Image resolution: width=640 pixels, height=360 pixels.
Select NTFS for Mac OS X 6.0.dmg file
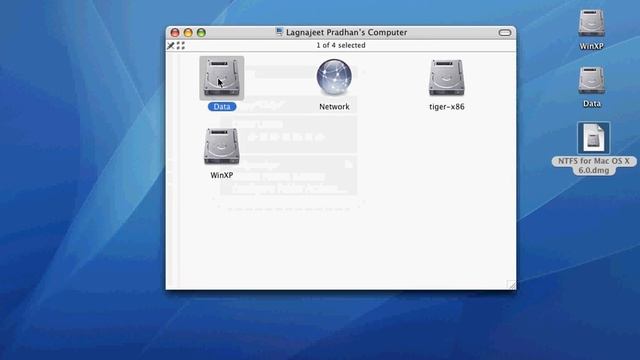pyautogui.click(x=593, y=138)
